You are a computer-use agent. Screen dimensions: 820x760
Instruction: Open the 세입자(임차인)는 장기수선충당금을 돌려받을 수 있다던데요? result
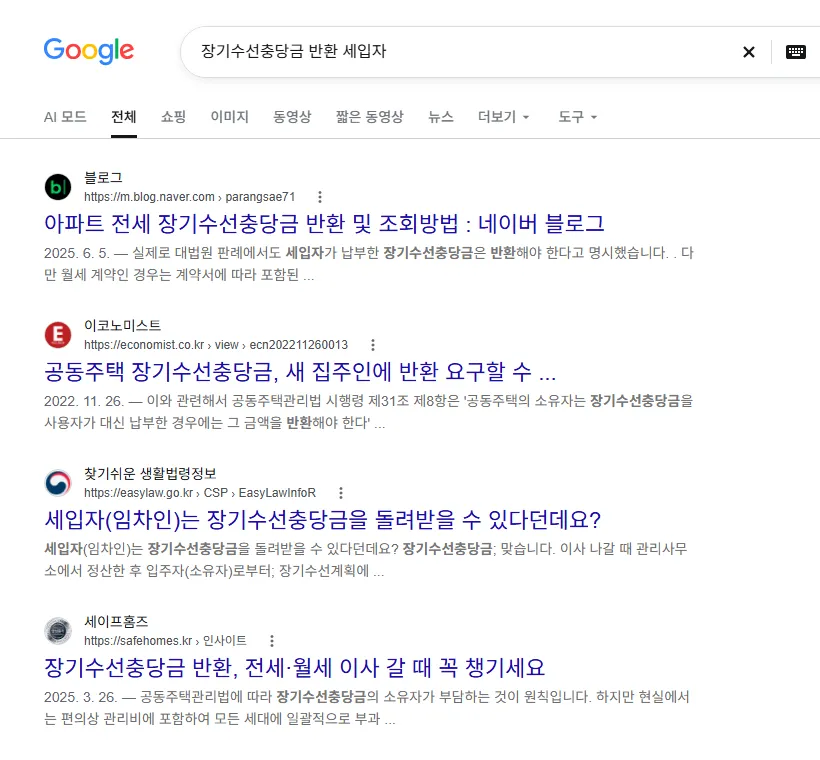(323, 520)
